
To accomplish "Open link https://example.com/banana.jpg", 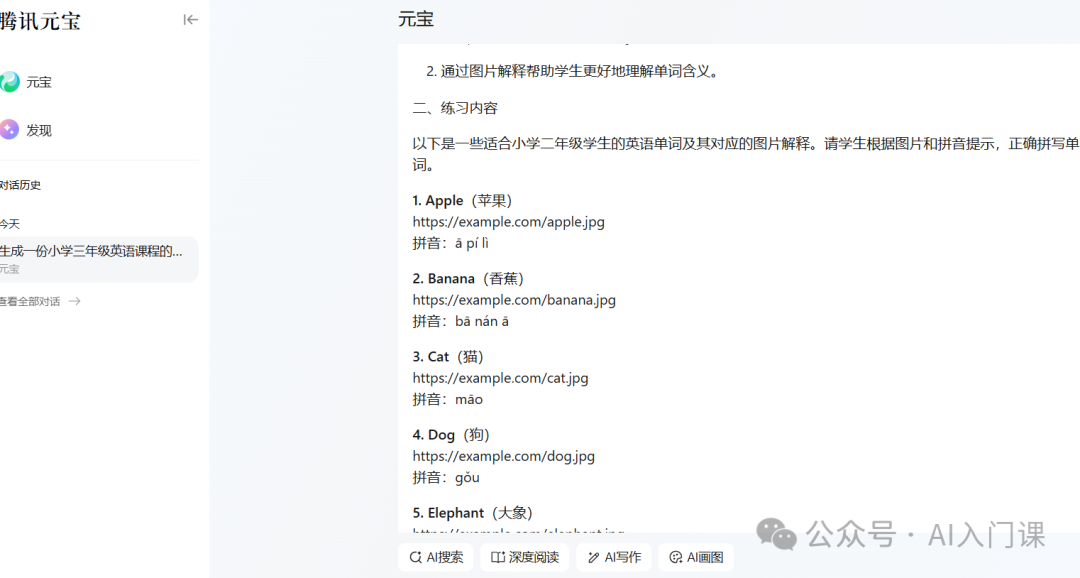I will (514, 300).
